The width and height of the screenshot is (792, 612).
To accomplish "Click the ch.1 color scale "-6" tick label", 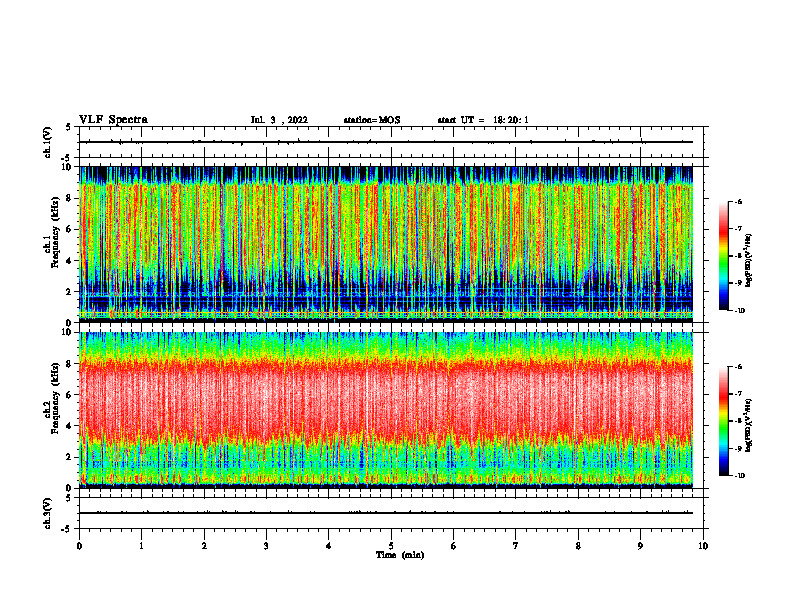I will pyautogui.click(x=738, y=201).
